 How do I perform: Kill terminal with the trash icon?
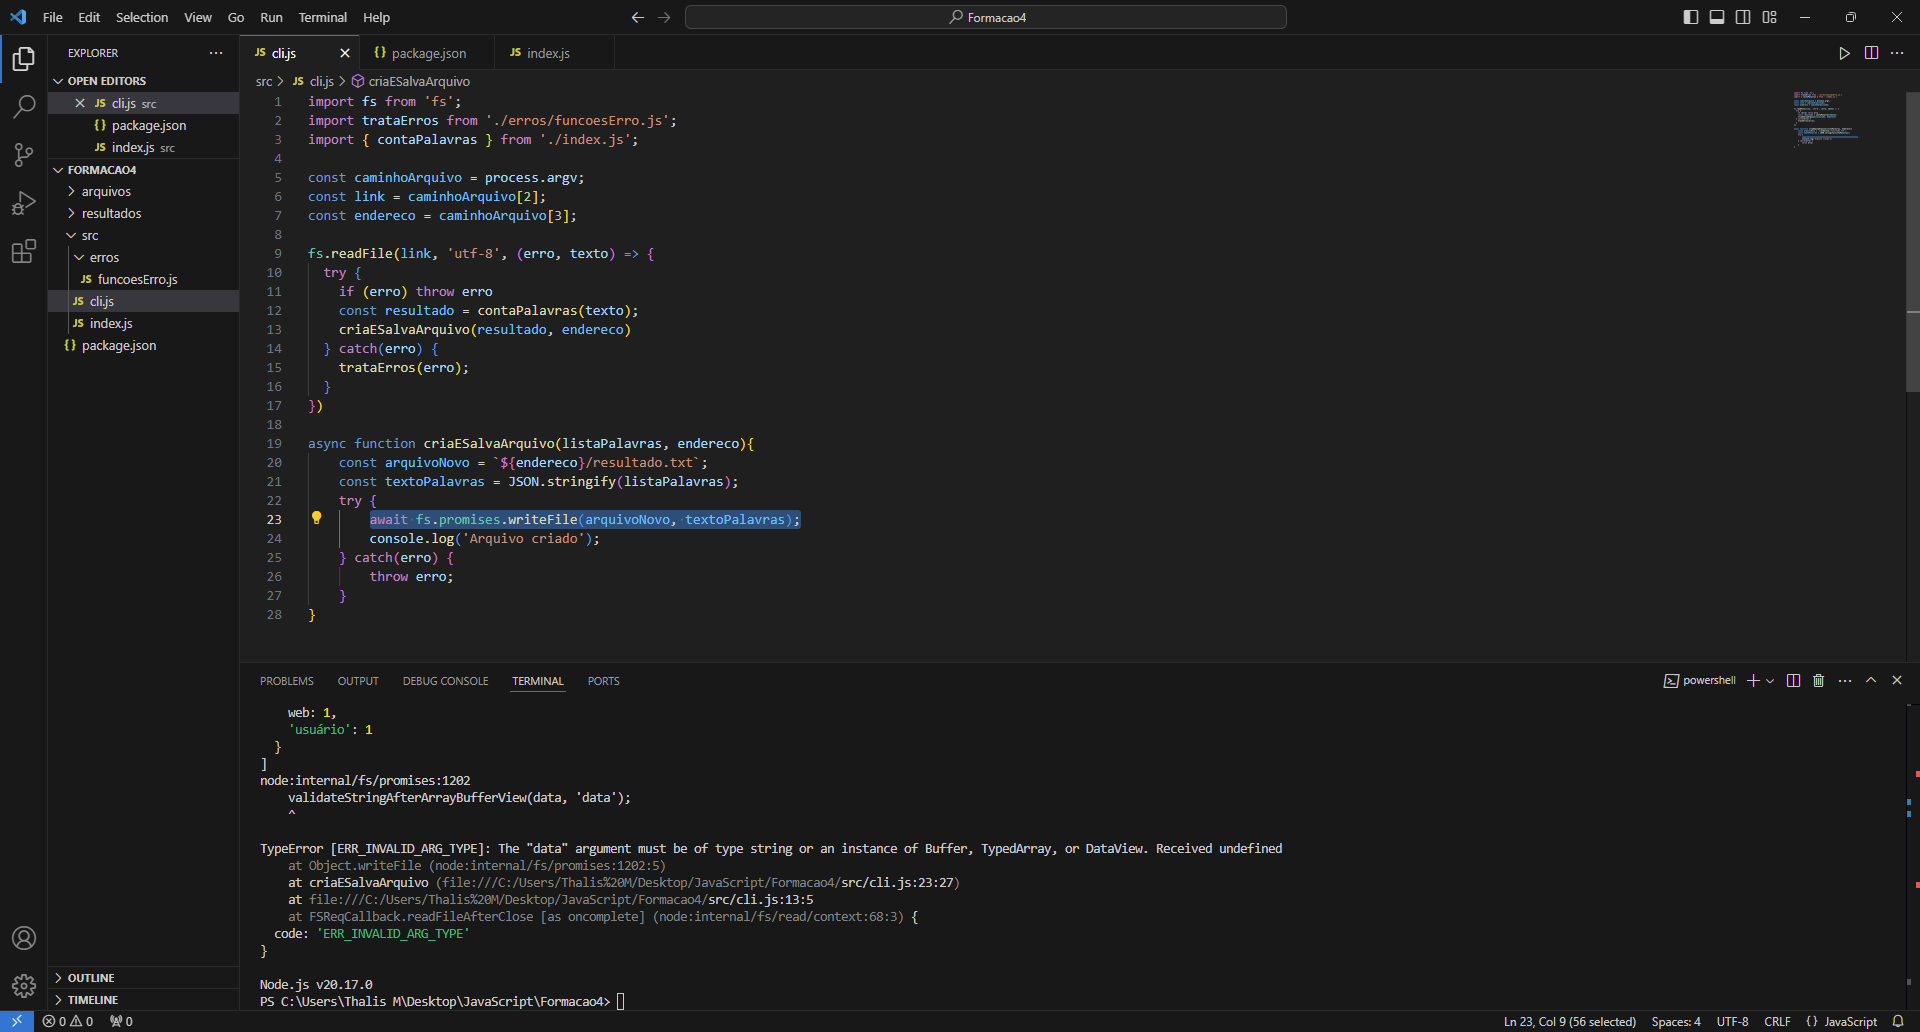(1819, 680)
